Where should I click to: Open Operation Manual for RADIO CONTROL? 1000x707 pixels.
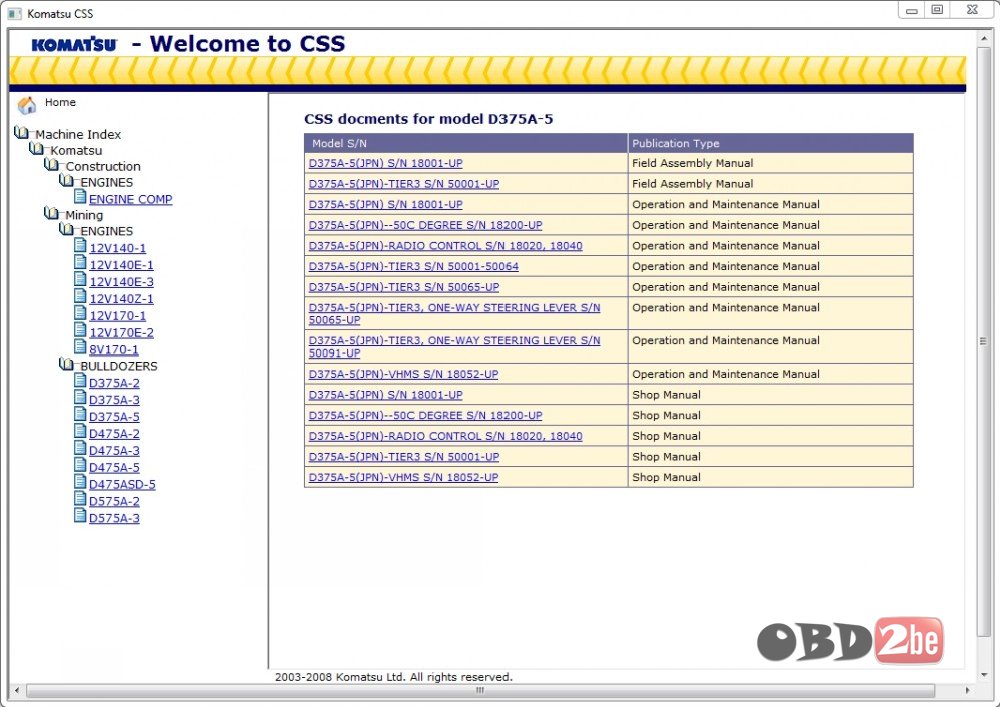pyautogui.click(x=445, y=245)
